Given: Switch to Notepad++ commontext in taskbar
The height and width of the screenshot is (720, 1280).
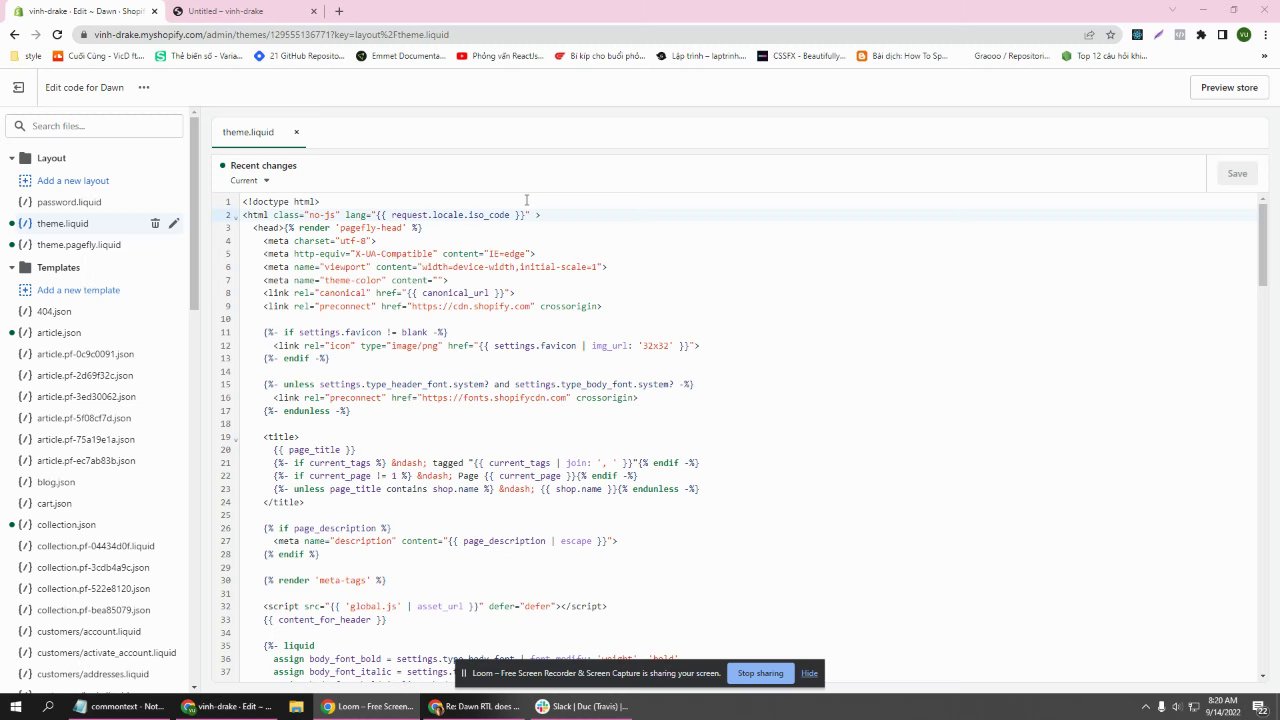Looking at the screenshot, I should point(120,706).
